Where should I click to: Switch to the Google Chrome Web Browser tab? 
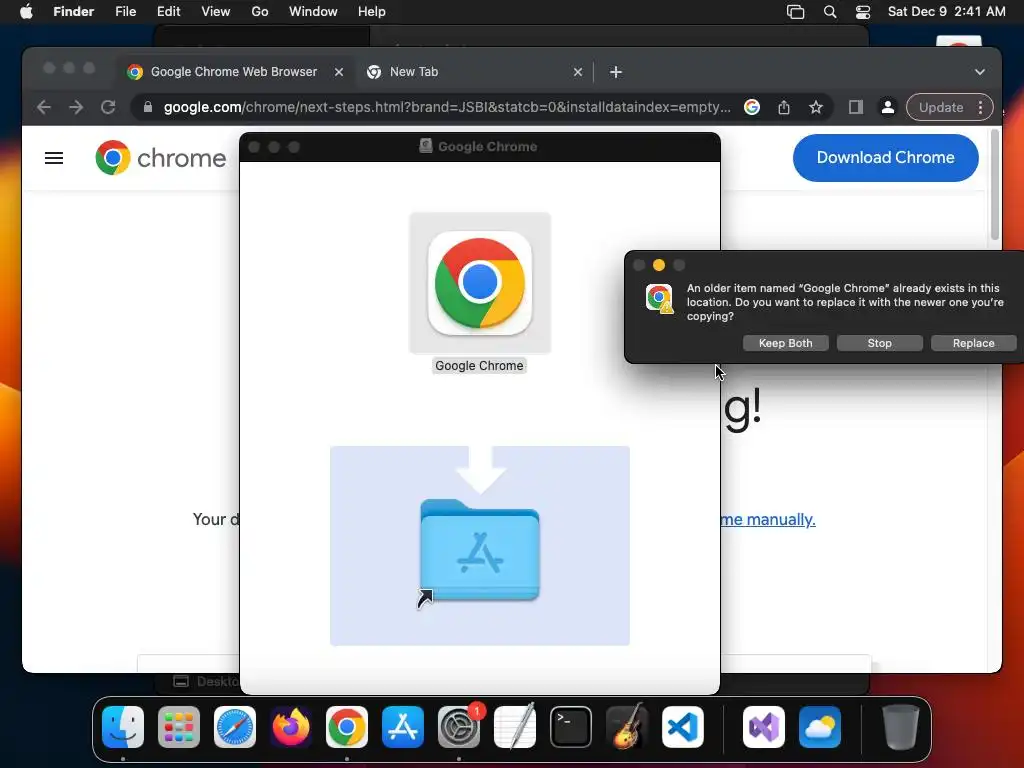[233, 72]
